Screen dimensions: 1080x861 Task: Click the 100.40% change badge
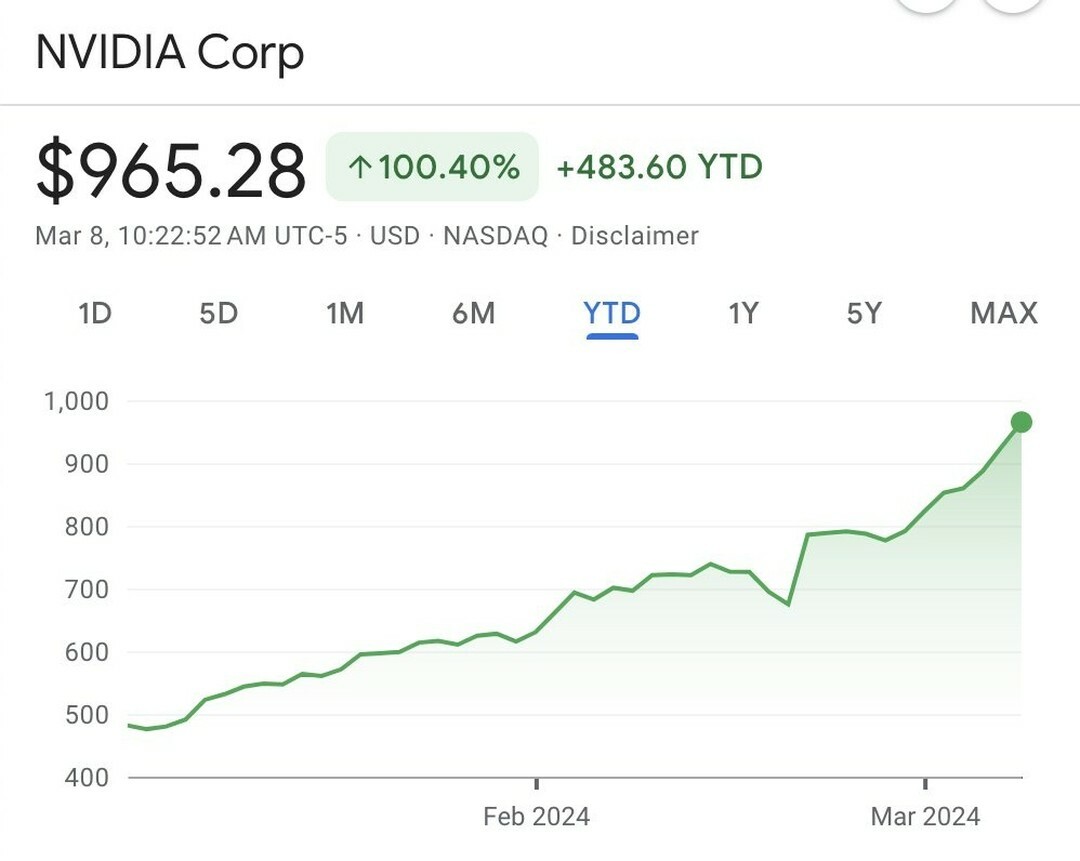tap(432, 167)
